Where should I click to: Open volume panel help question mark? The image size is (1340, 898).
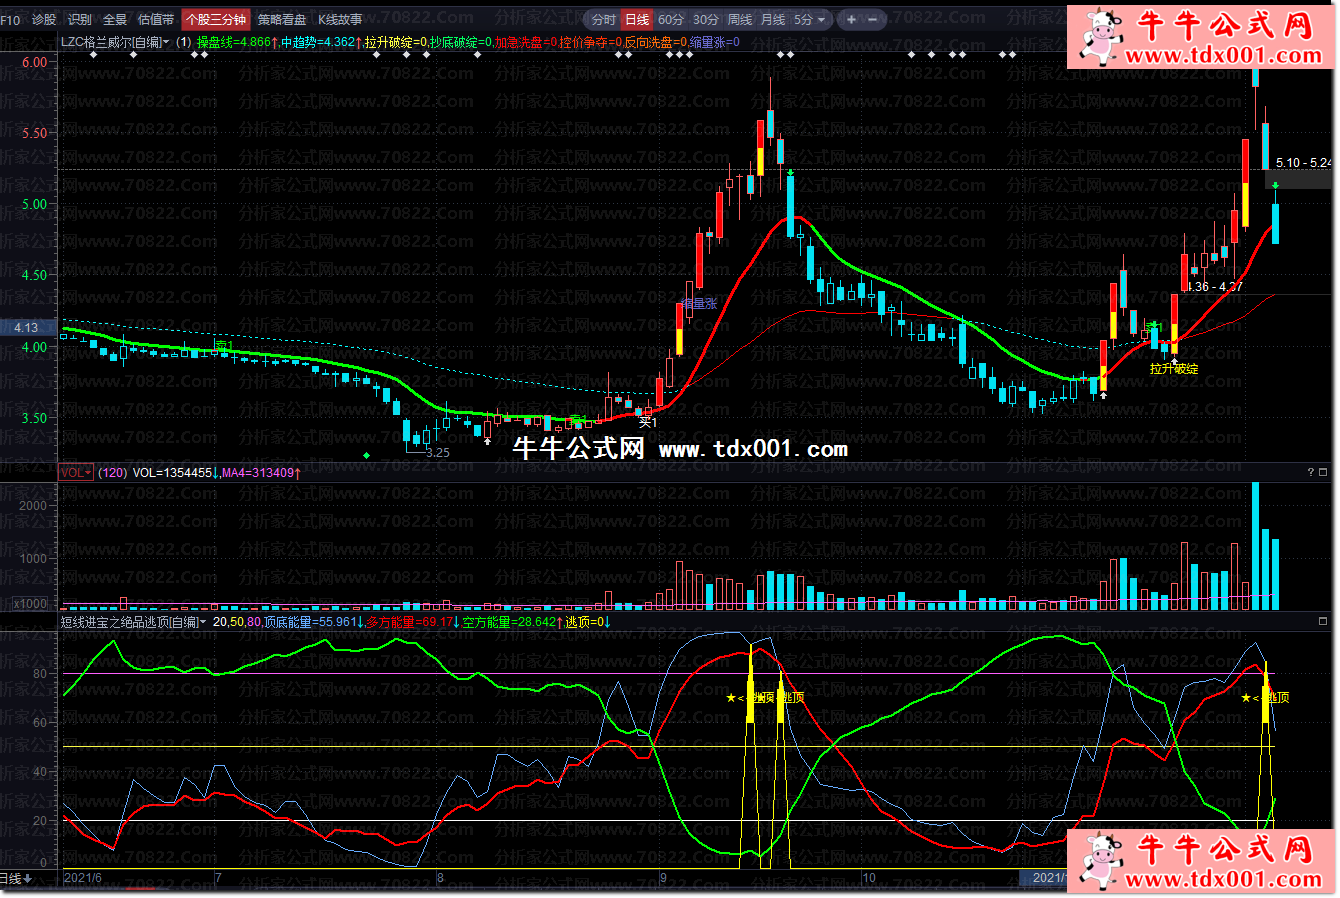click(1310, 472)
